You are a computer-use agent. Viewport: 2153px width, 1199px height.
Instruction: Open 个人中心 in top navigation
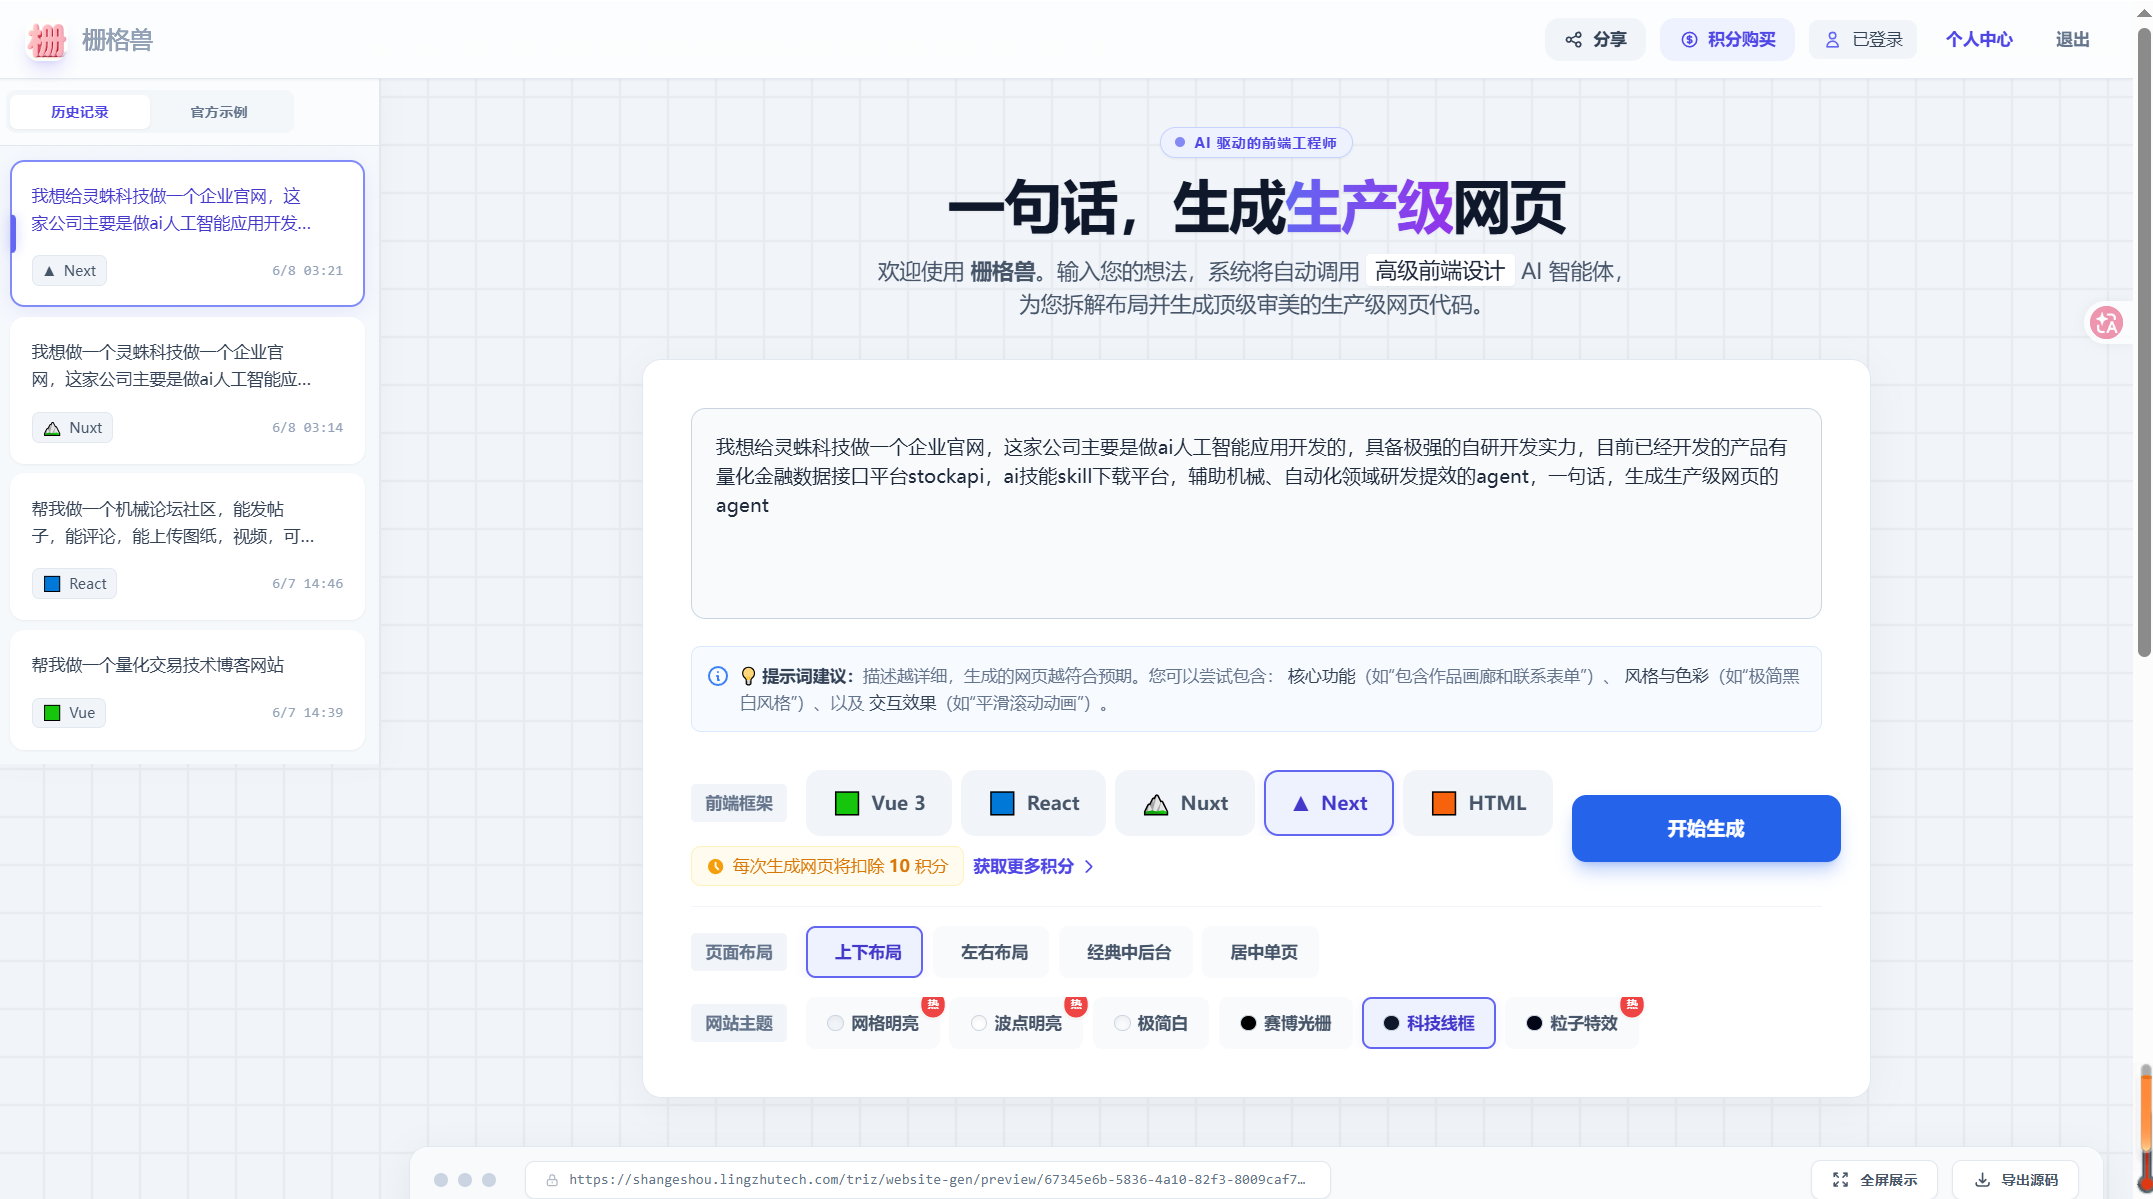(x=1979, y=40)
